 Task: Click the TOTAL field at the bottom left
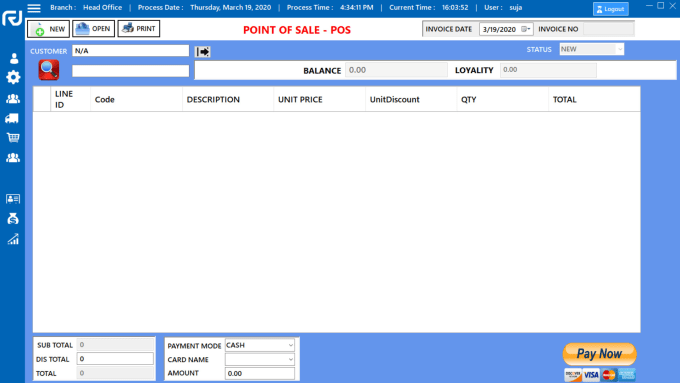point(115,373)
